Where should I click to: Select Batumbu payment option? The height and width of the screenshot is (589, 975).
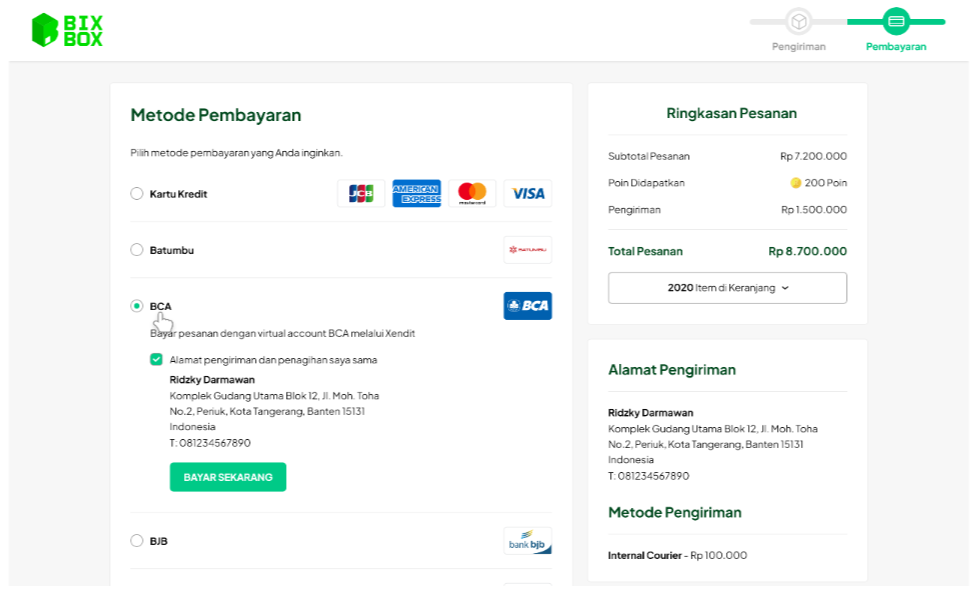coord(137,250)
